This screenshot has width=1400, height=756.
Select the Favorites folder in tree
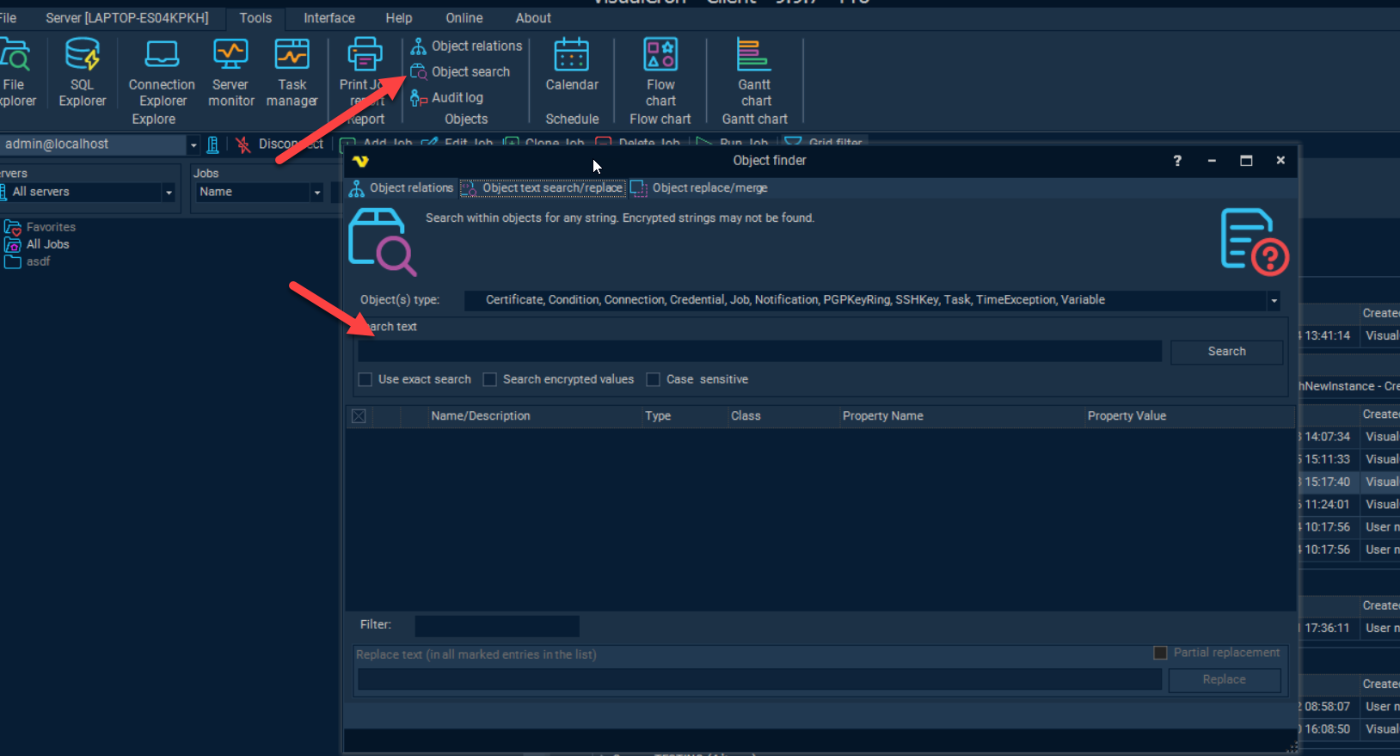[50, 227]
